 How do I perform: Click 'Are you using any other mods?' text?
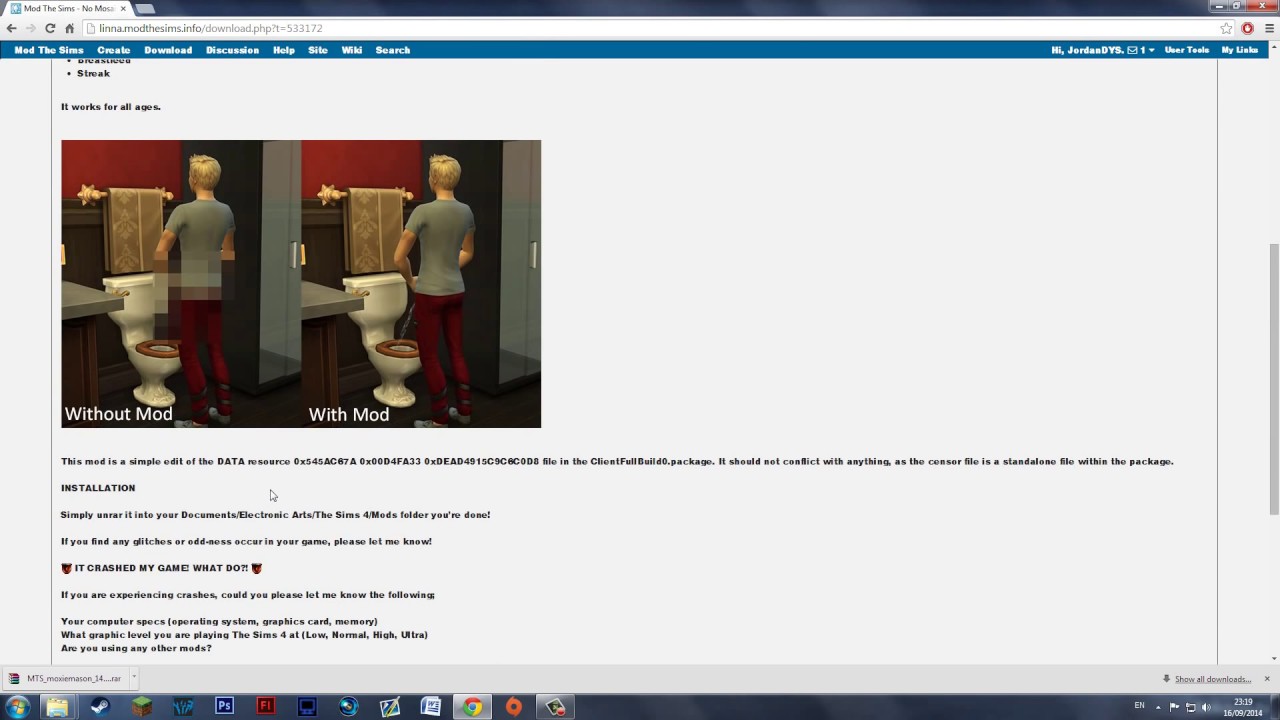[136, 648]
